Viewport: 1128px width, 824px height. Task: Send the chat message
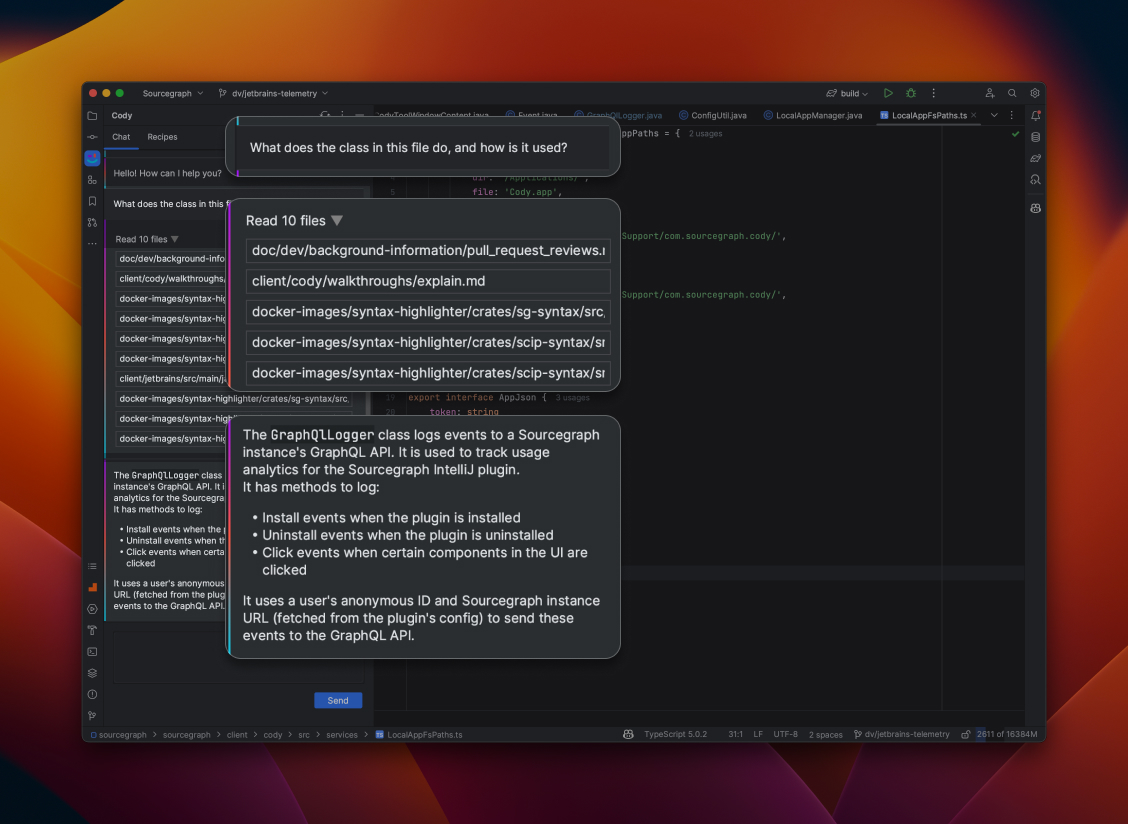(x=338, y=700)
